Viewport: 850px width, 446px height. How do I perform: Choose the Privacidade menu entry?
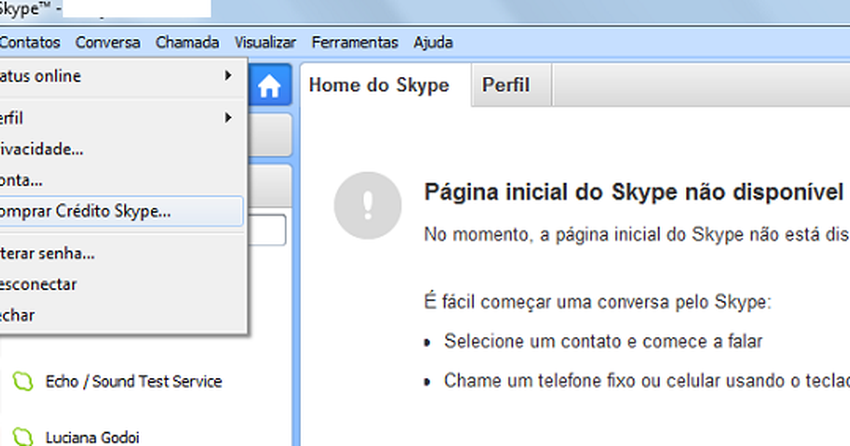point(121,149)
